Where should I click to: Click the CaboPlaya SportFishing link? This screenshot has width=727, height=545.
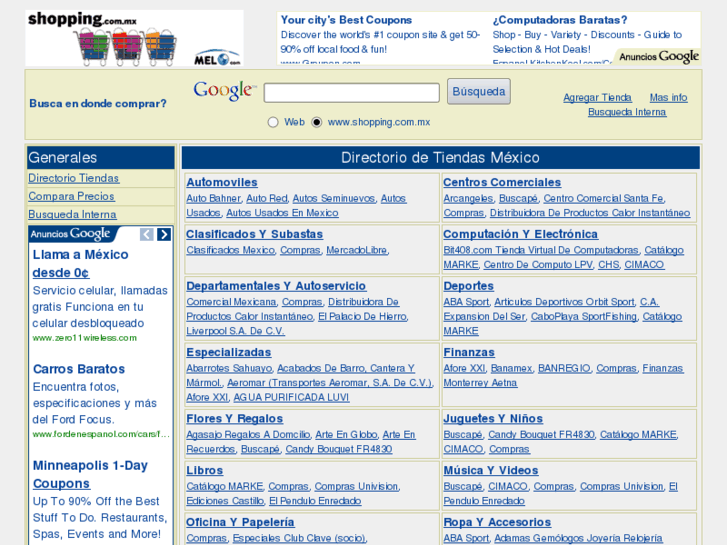584,316
